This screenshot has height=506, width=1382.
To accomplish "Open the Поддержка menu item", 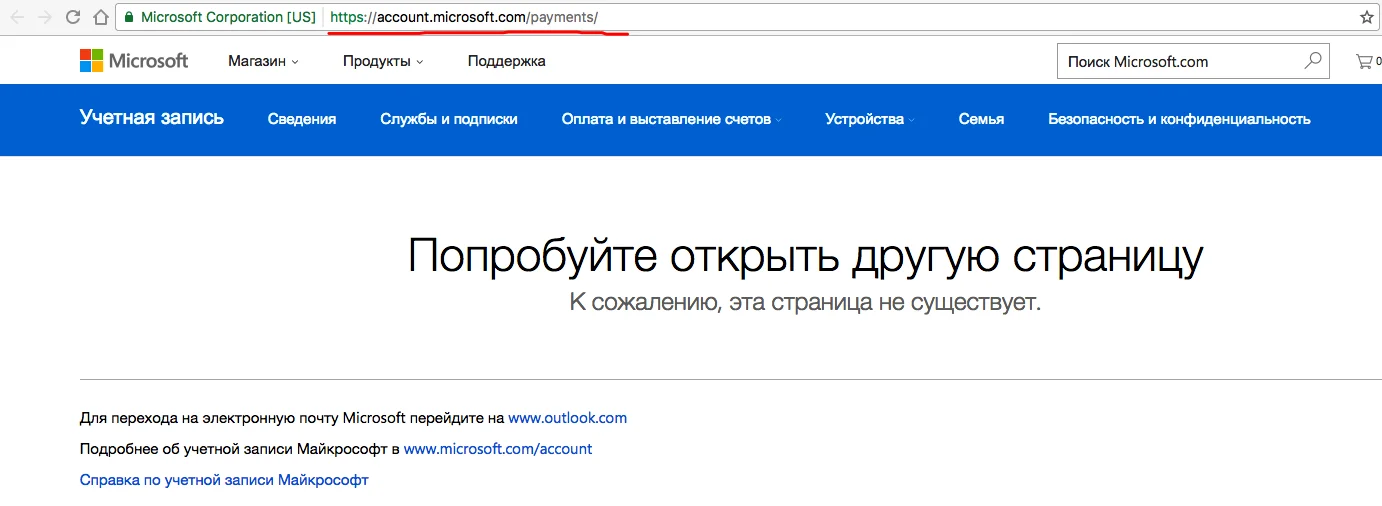I will point(506,61).
